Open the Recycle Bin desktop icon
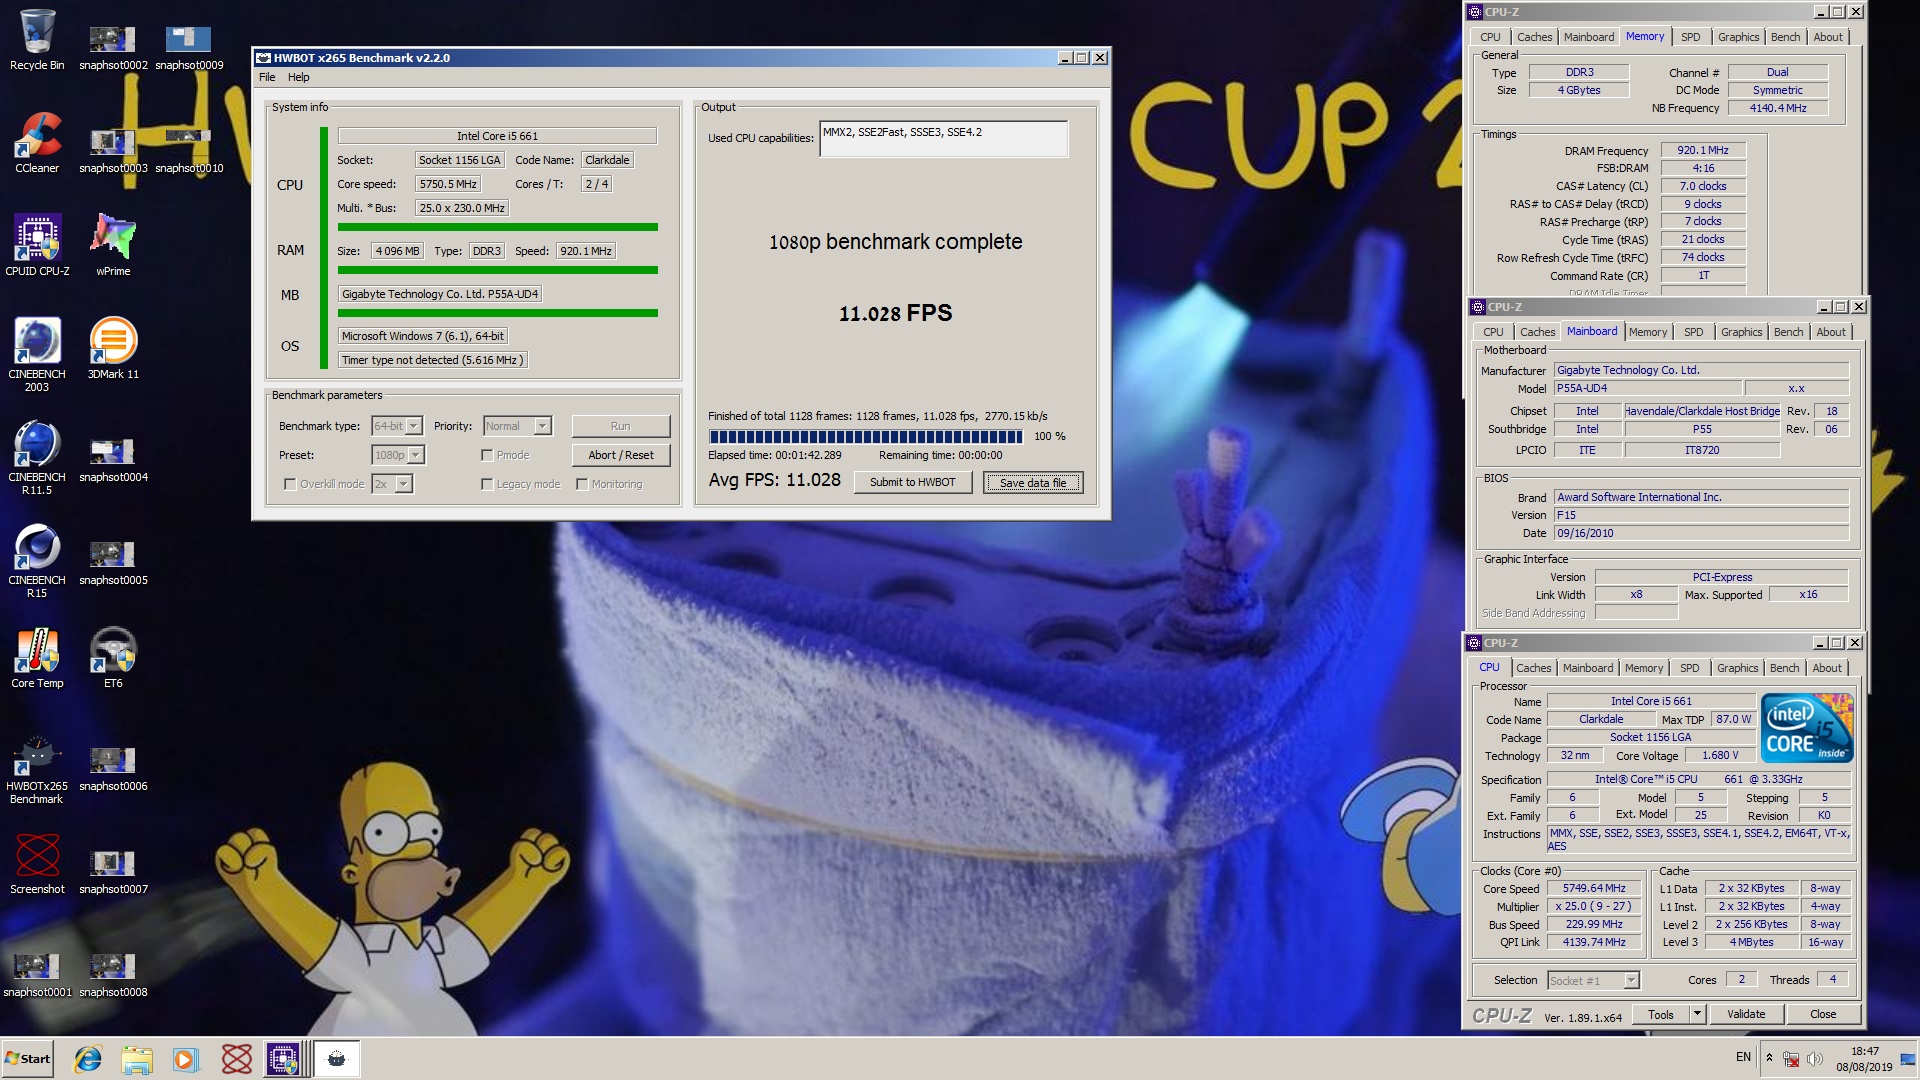The width and height of the screenshot is (1920, 1080). [x=37, y=40]
